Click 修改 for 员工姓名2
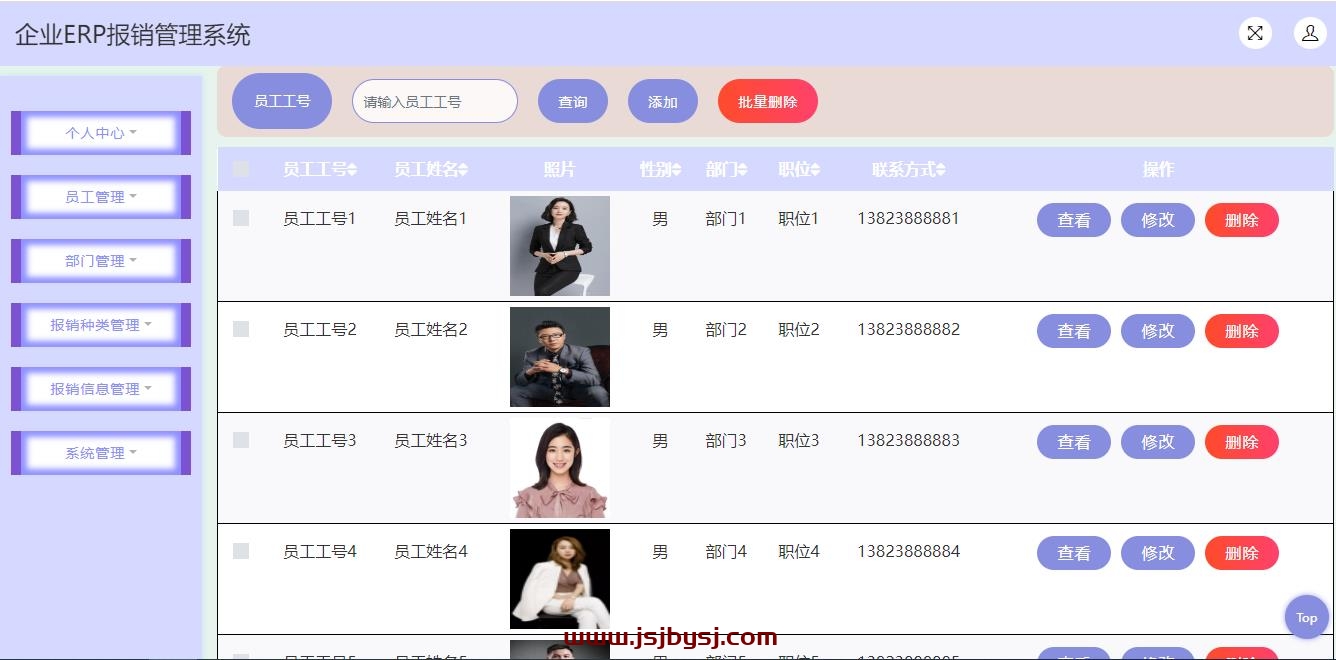 (x=1158, y=331)
